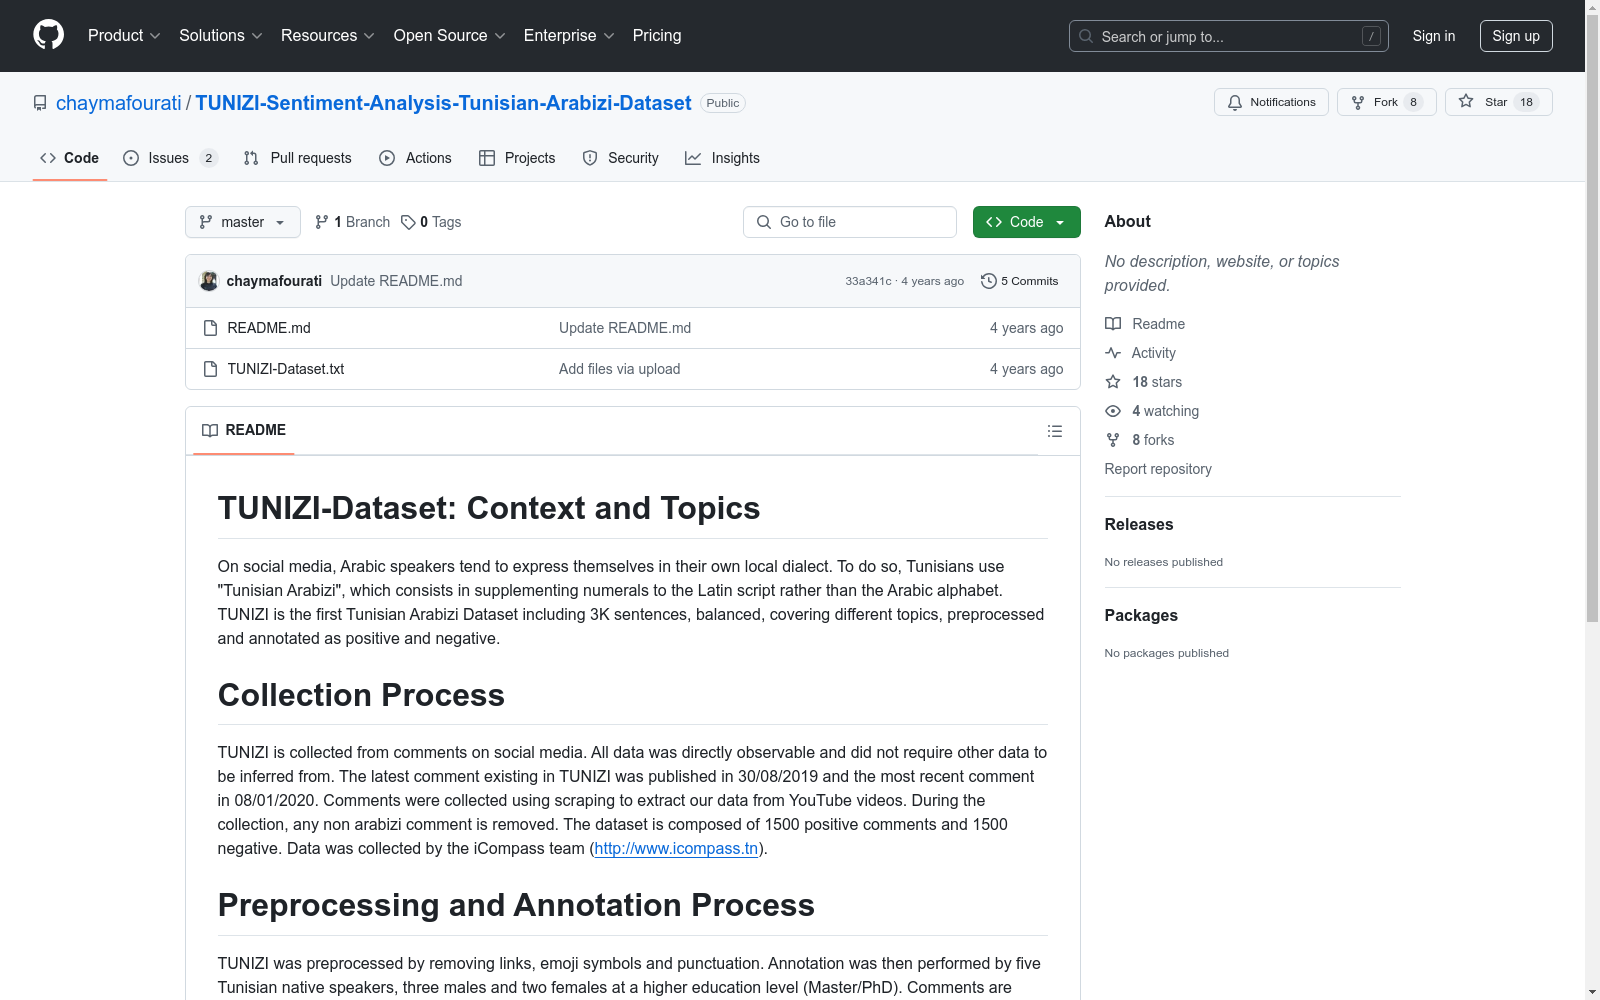This screenshot has height=1000, width=1600.
Task: Open the master branch selector dropdown
Action: [x=243, y=222]
